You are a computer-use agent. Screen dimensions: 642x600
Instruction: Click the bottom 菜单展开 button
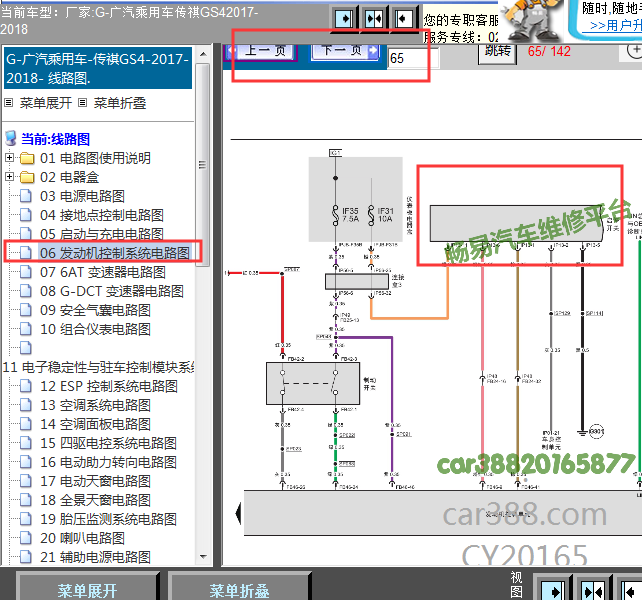point(87,590)
